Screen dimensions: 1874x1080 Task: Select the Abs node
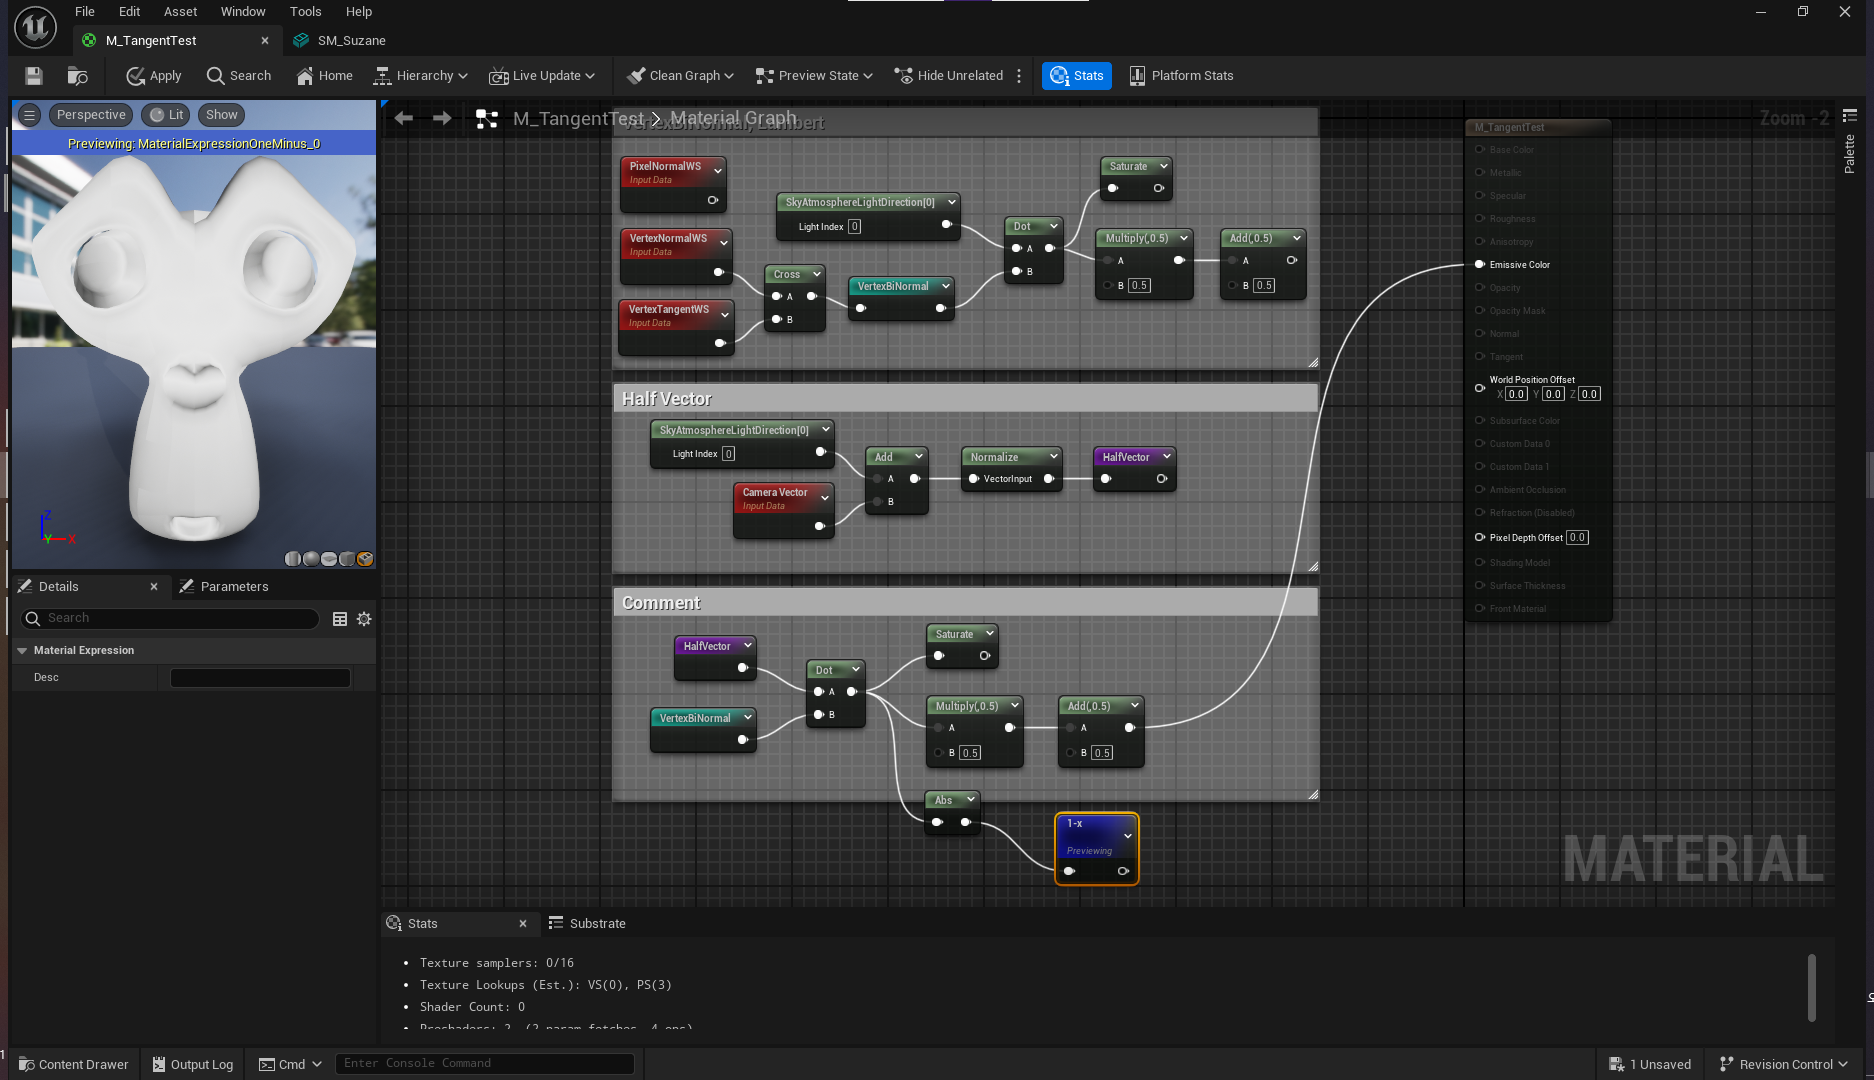[x=952, y=812]
